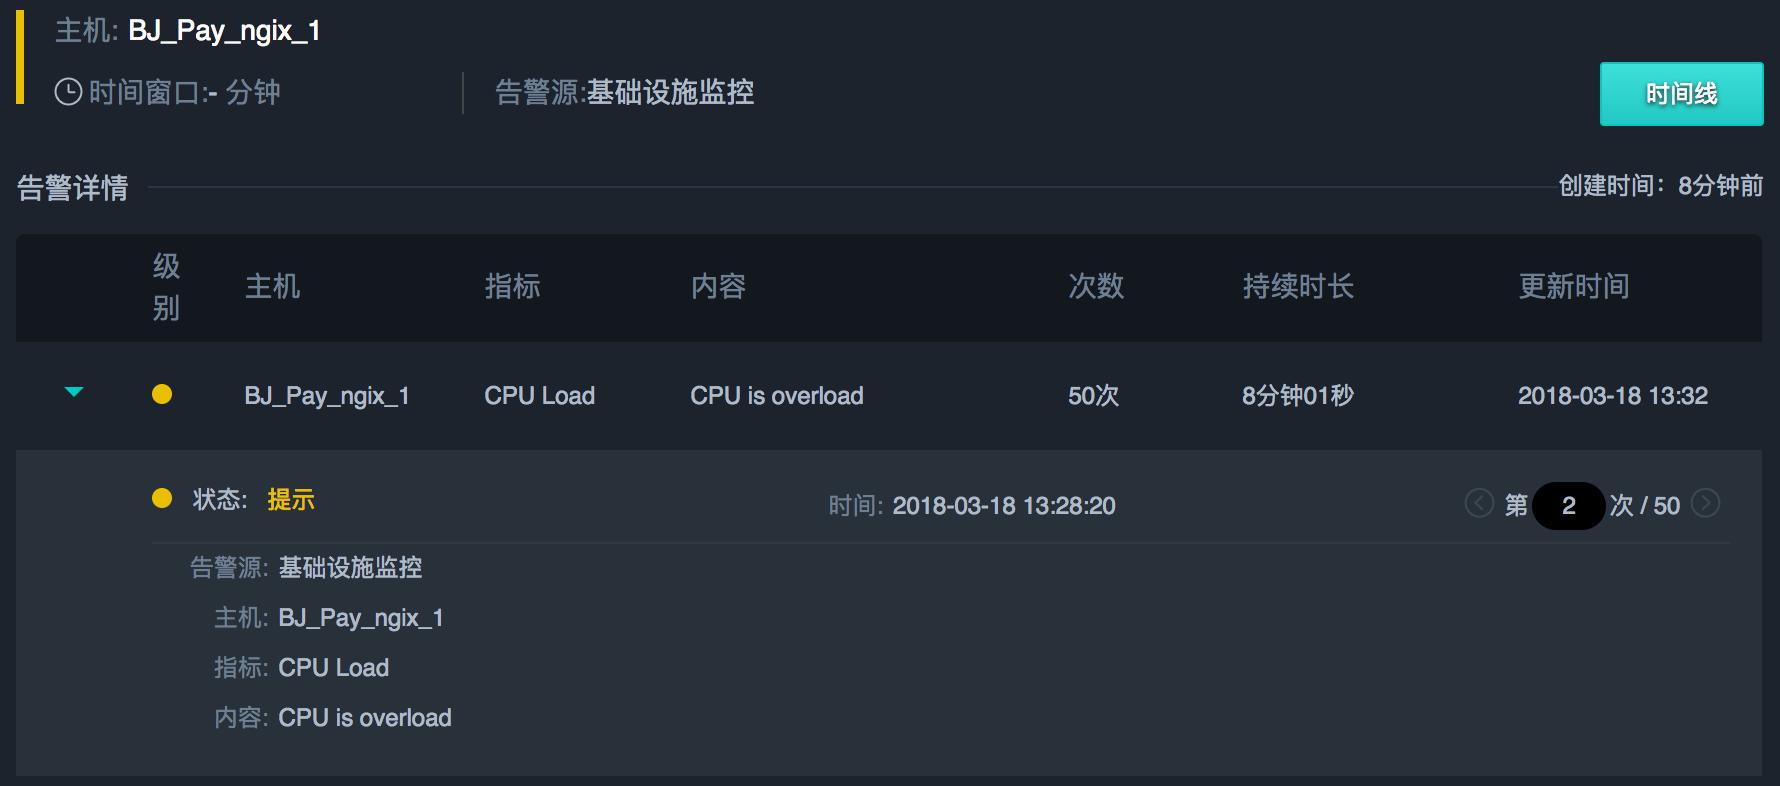
Task: Click the clock icon beside 时间窗口
Action: [x=68, y=93]
